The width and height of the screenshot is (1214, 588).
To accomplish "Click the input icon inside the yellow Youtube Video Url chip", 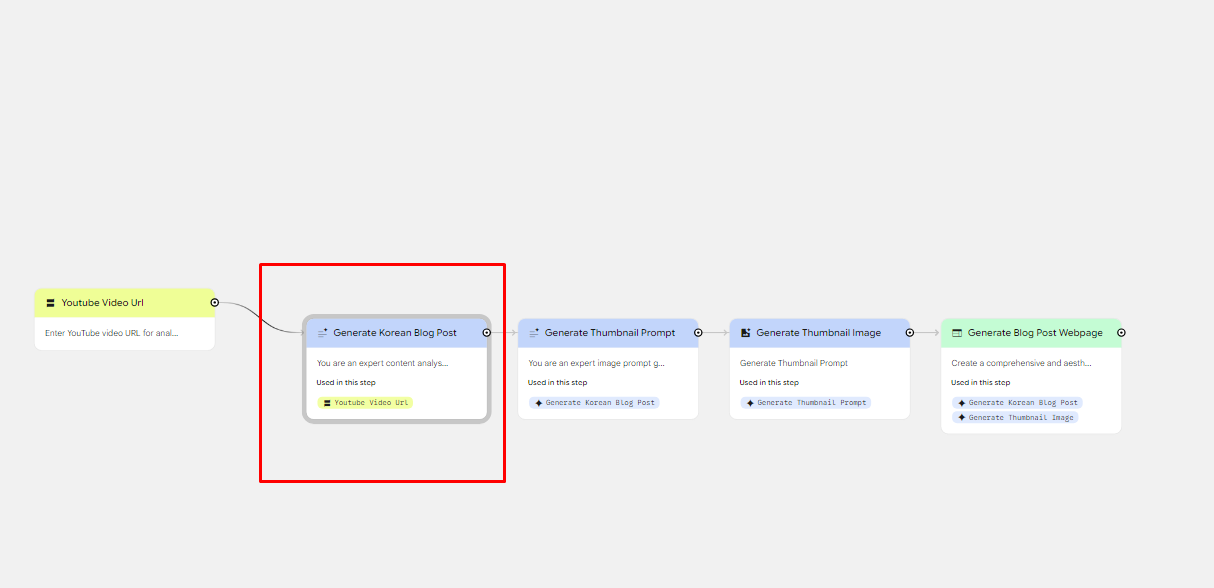I will (x=327, y=403).
